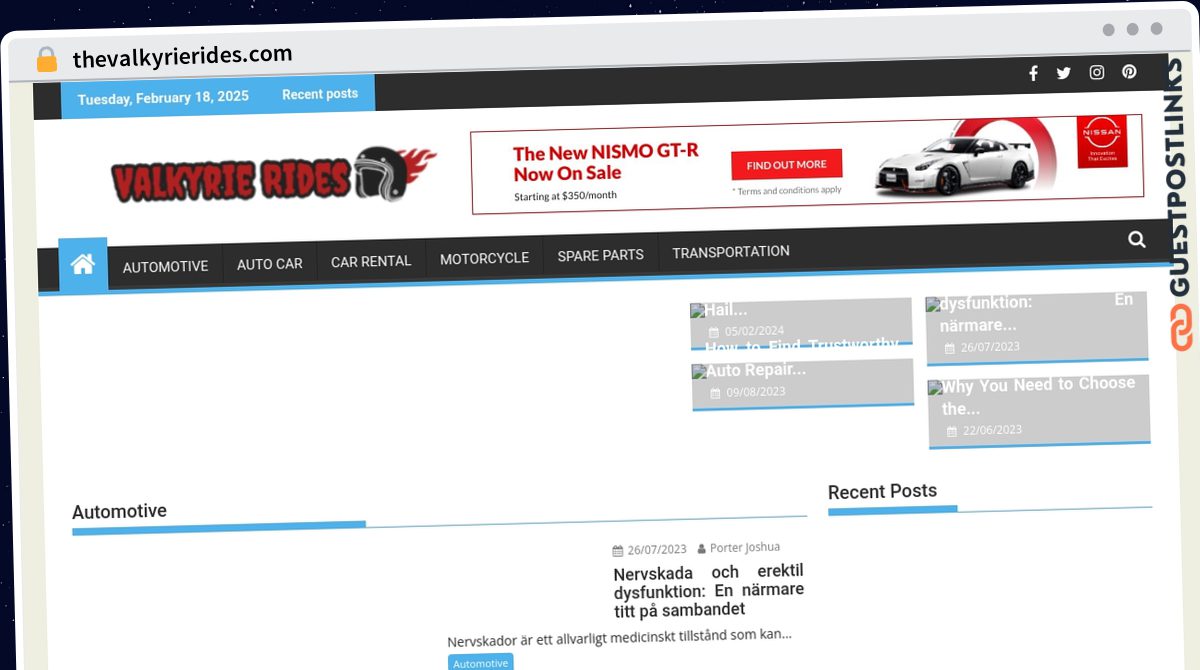Click the FIND OUT MORE ad button

787,164
